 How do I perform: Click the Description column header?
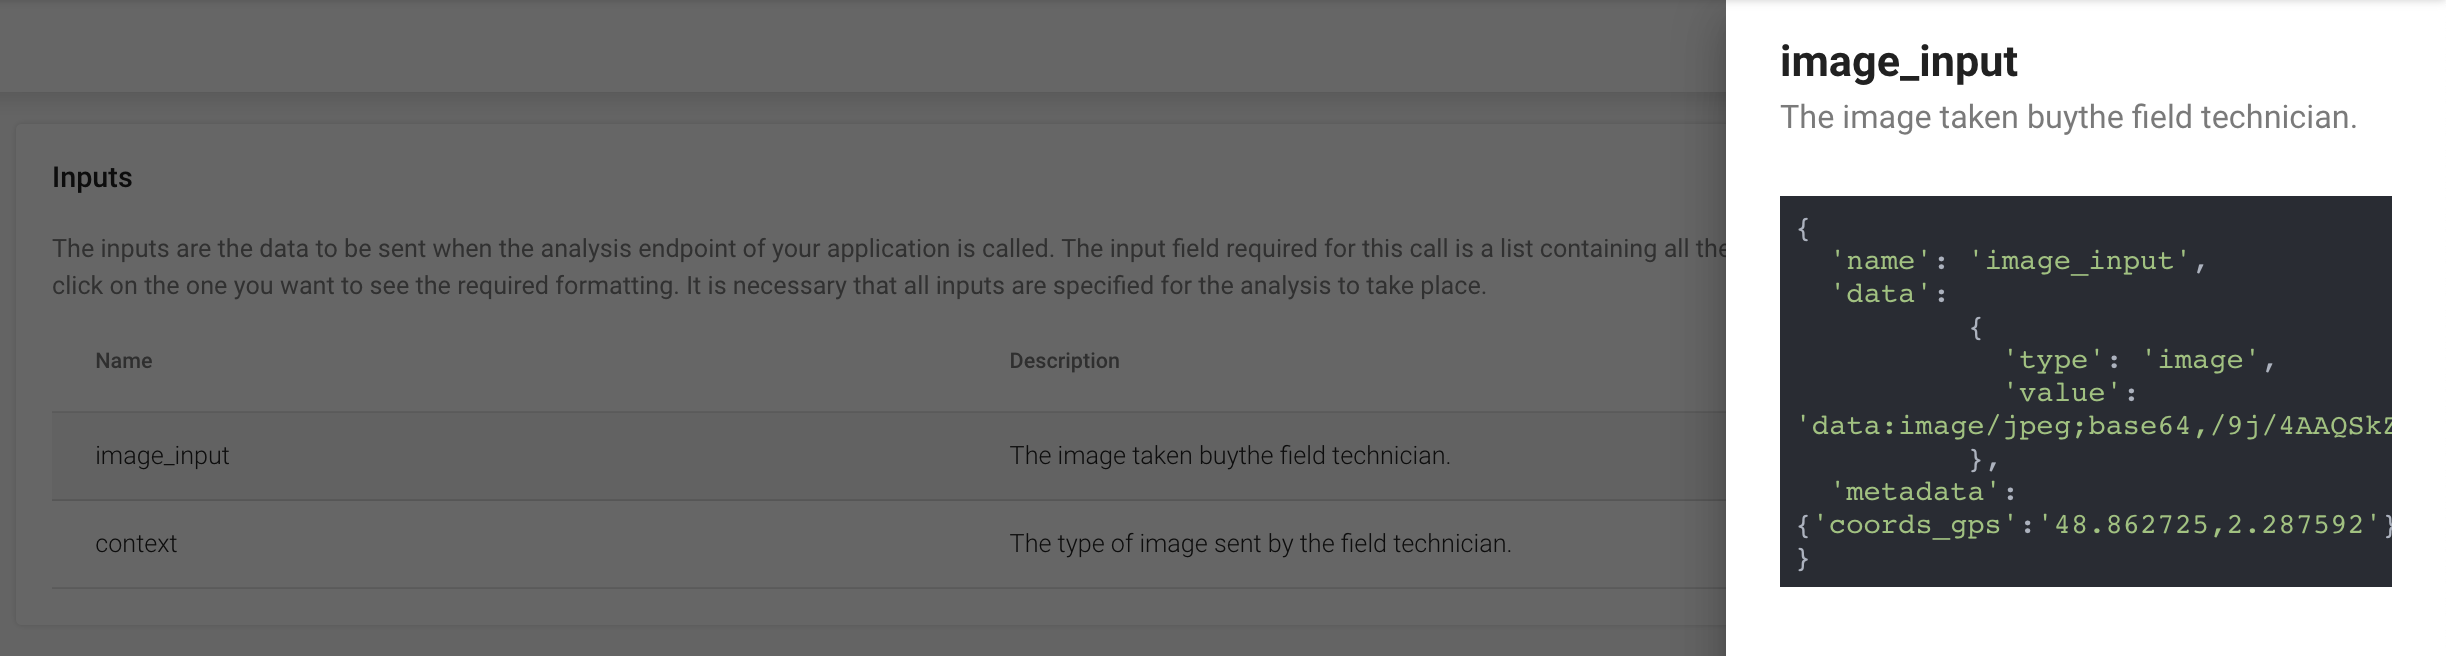pyautogui.click(x=1064, y=361)
